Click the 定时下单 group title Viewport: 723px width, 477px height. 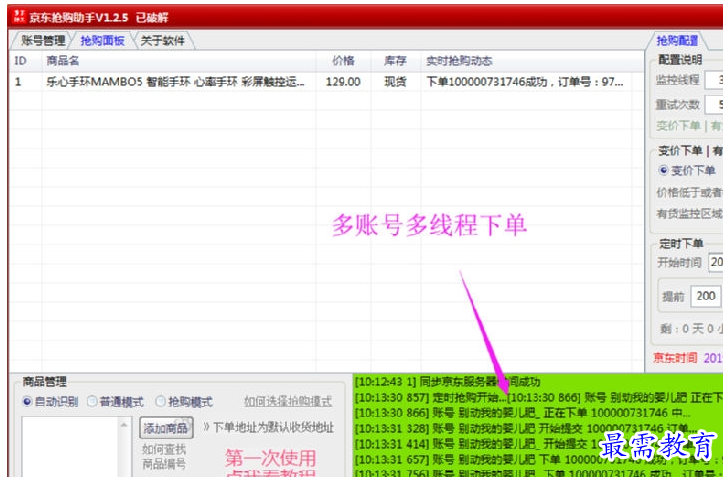[x=681, y=243]
